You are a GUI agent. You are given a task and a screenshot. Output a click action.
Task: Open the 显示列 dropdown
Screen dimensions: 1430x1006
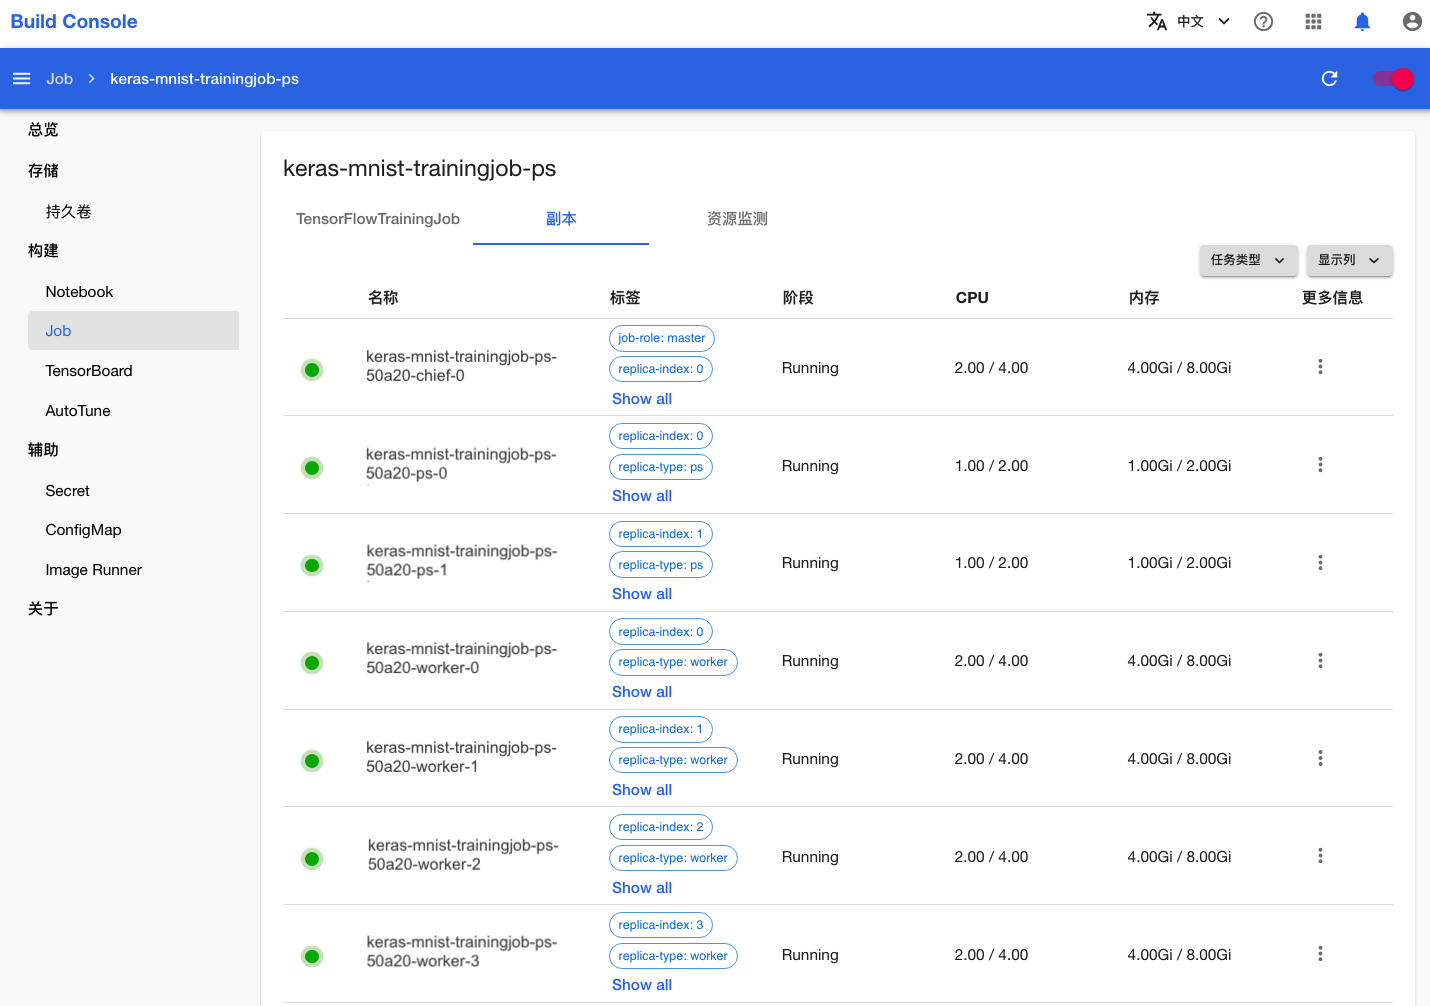pyautogui.click(x=1349, y=260)
